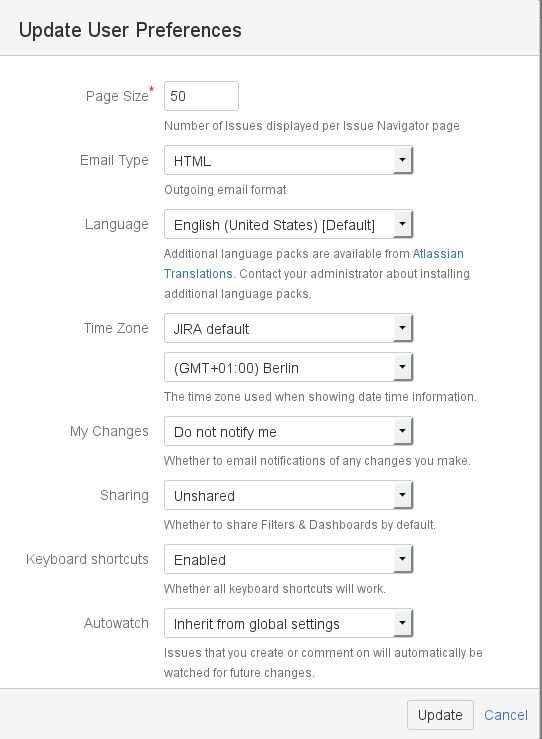The width and height of the screenshot is (542, 739).
Task: Open the Email Type dropdown arrow
Action: click(402, 160)
